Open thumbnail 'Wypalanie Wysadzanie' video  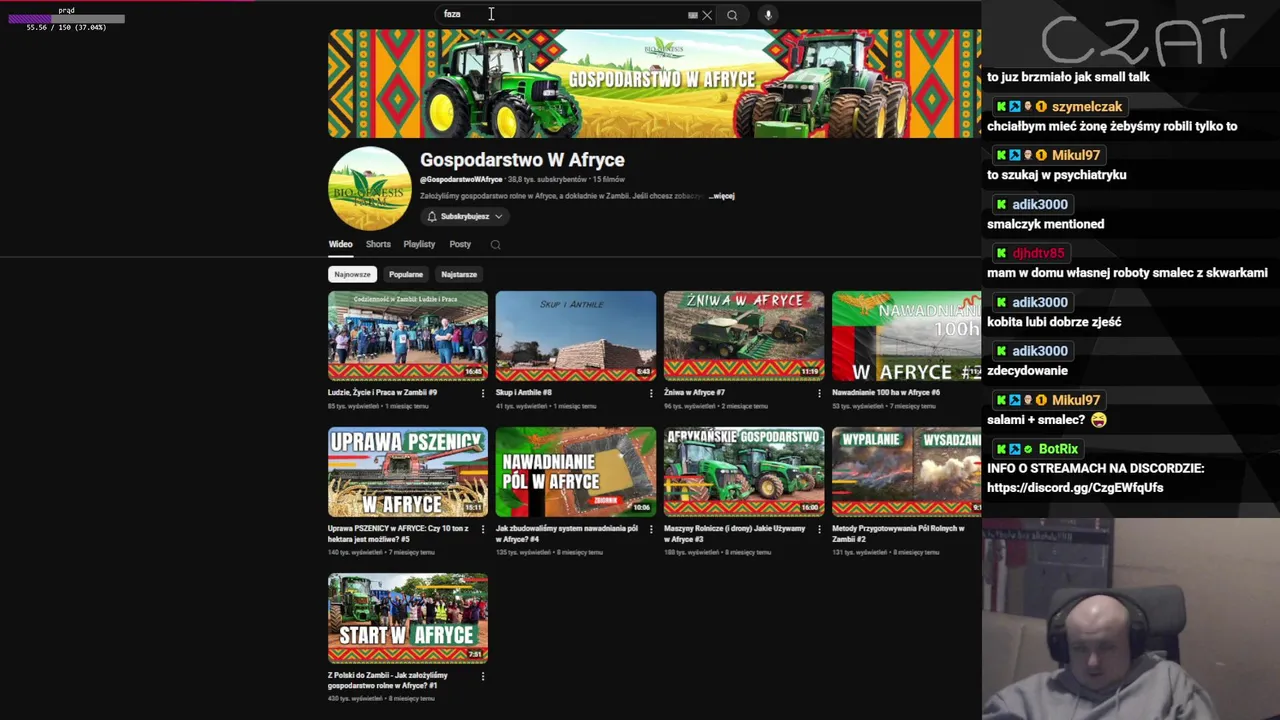(906, 472)
